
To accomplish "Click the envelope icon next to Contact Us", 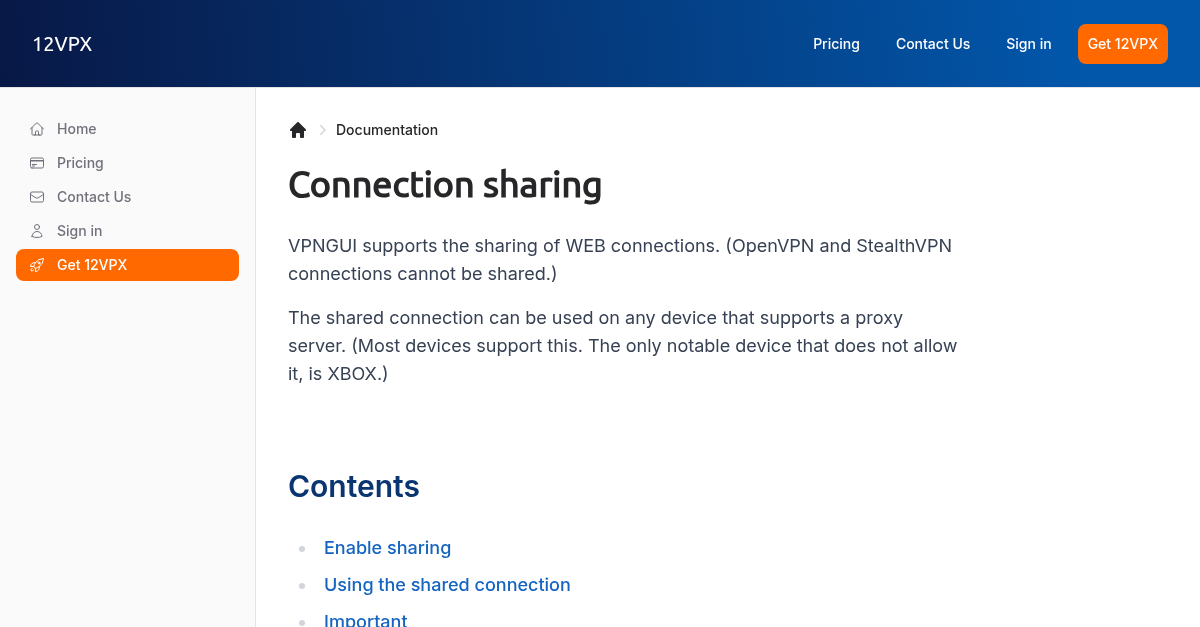I will [36, 197].
